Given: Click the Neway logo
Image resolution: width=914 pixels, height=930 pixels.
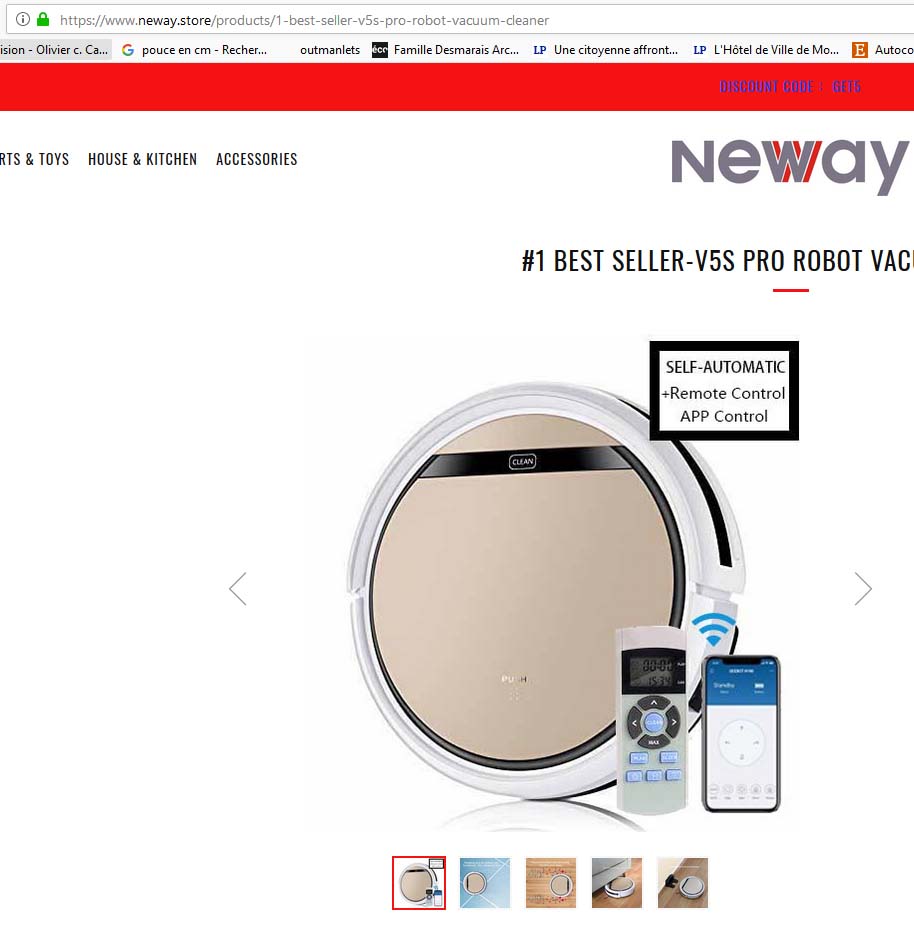Looking at the screenshot, I should click(789, 165).
